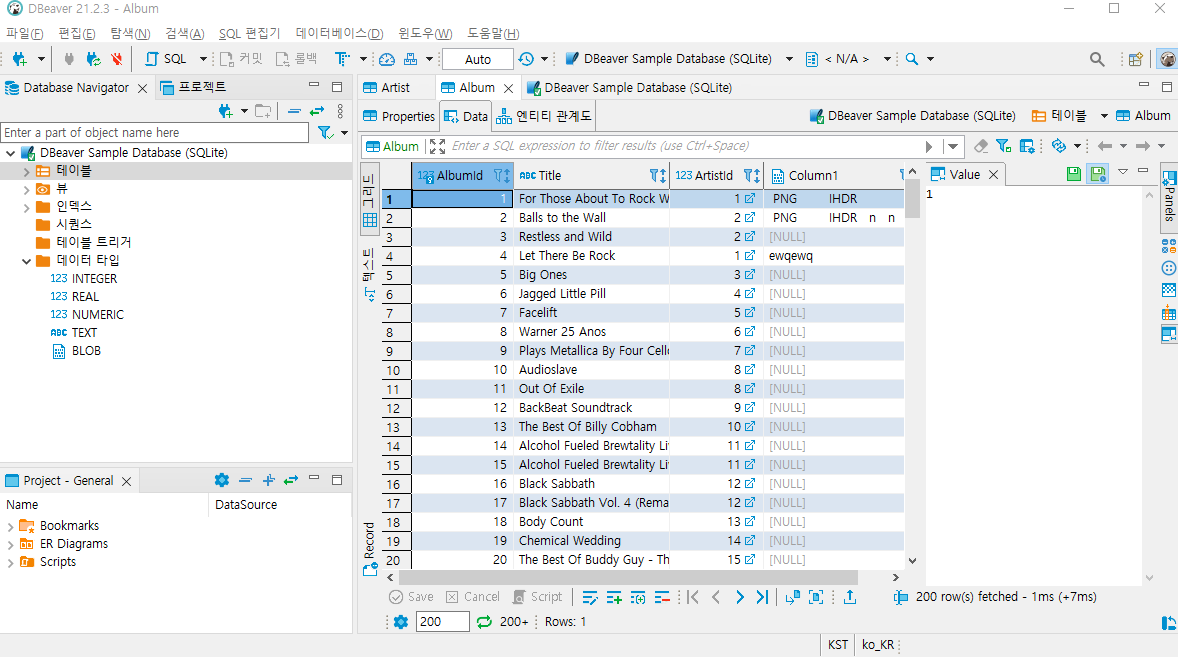This screenshot has width=1178, height=657.
Task: Click the Navigator filter funnel icon
Action: click(x=325, y=133)
